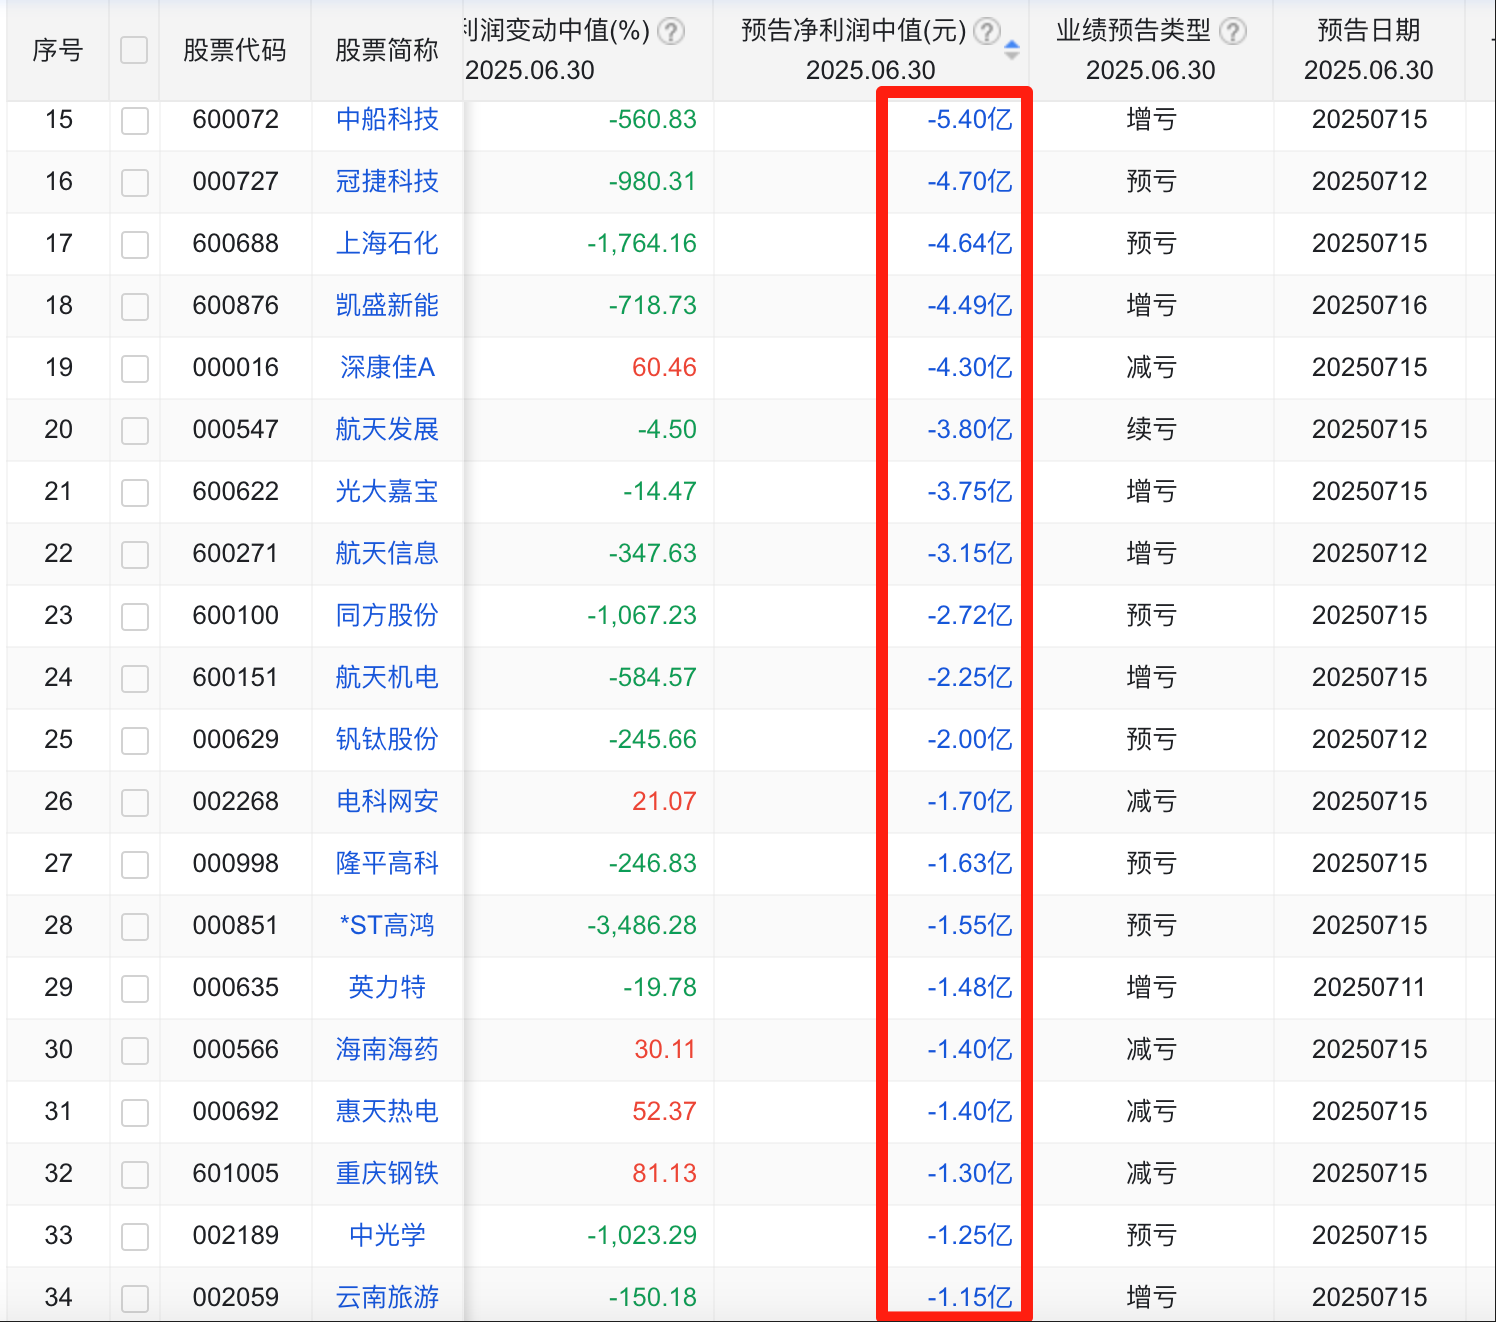
Task: Click net profit value -4.64亿
Action: coord(970,243)
